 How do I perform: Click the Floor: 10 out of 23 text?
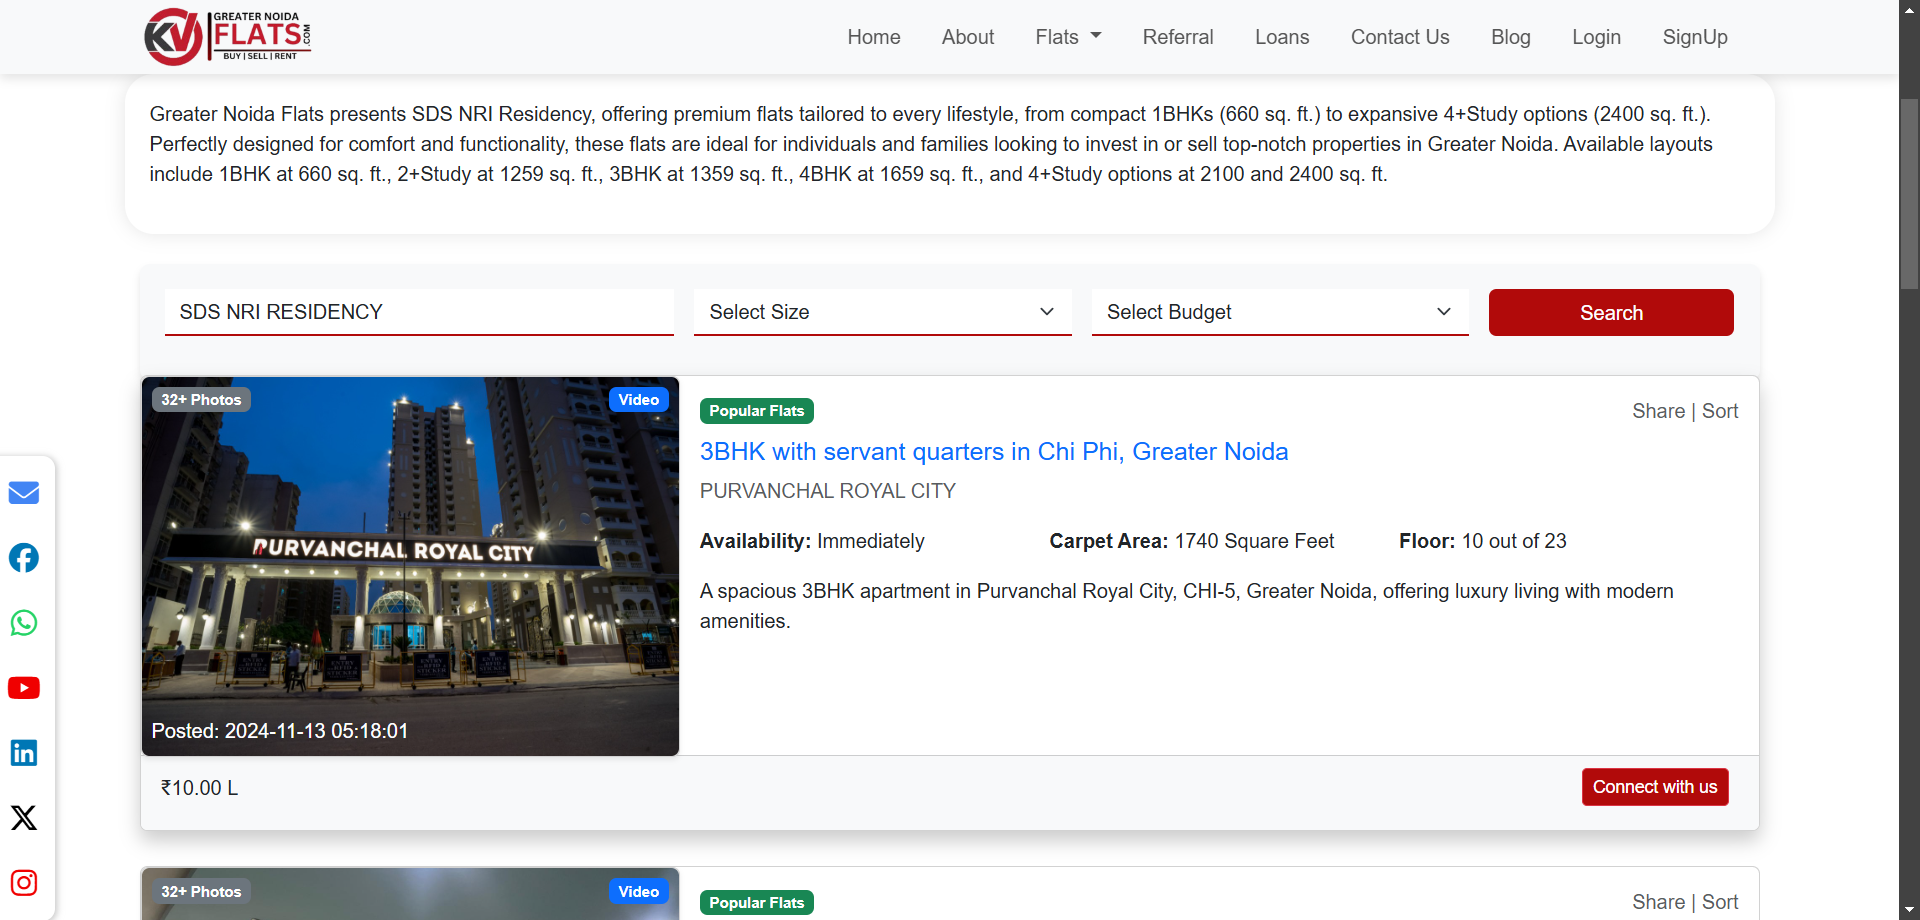(x=1483, y=541)
